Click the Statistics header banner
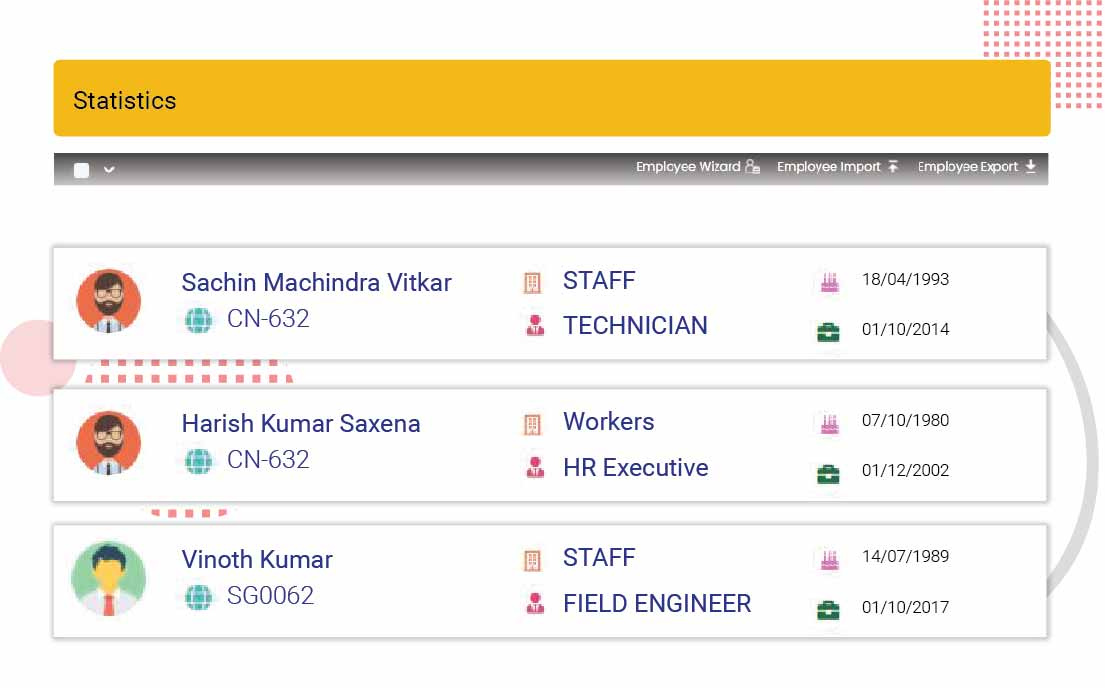Image resolution: width=1105 pixels, height=688 pixels. 550,97
